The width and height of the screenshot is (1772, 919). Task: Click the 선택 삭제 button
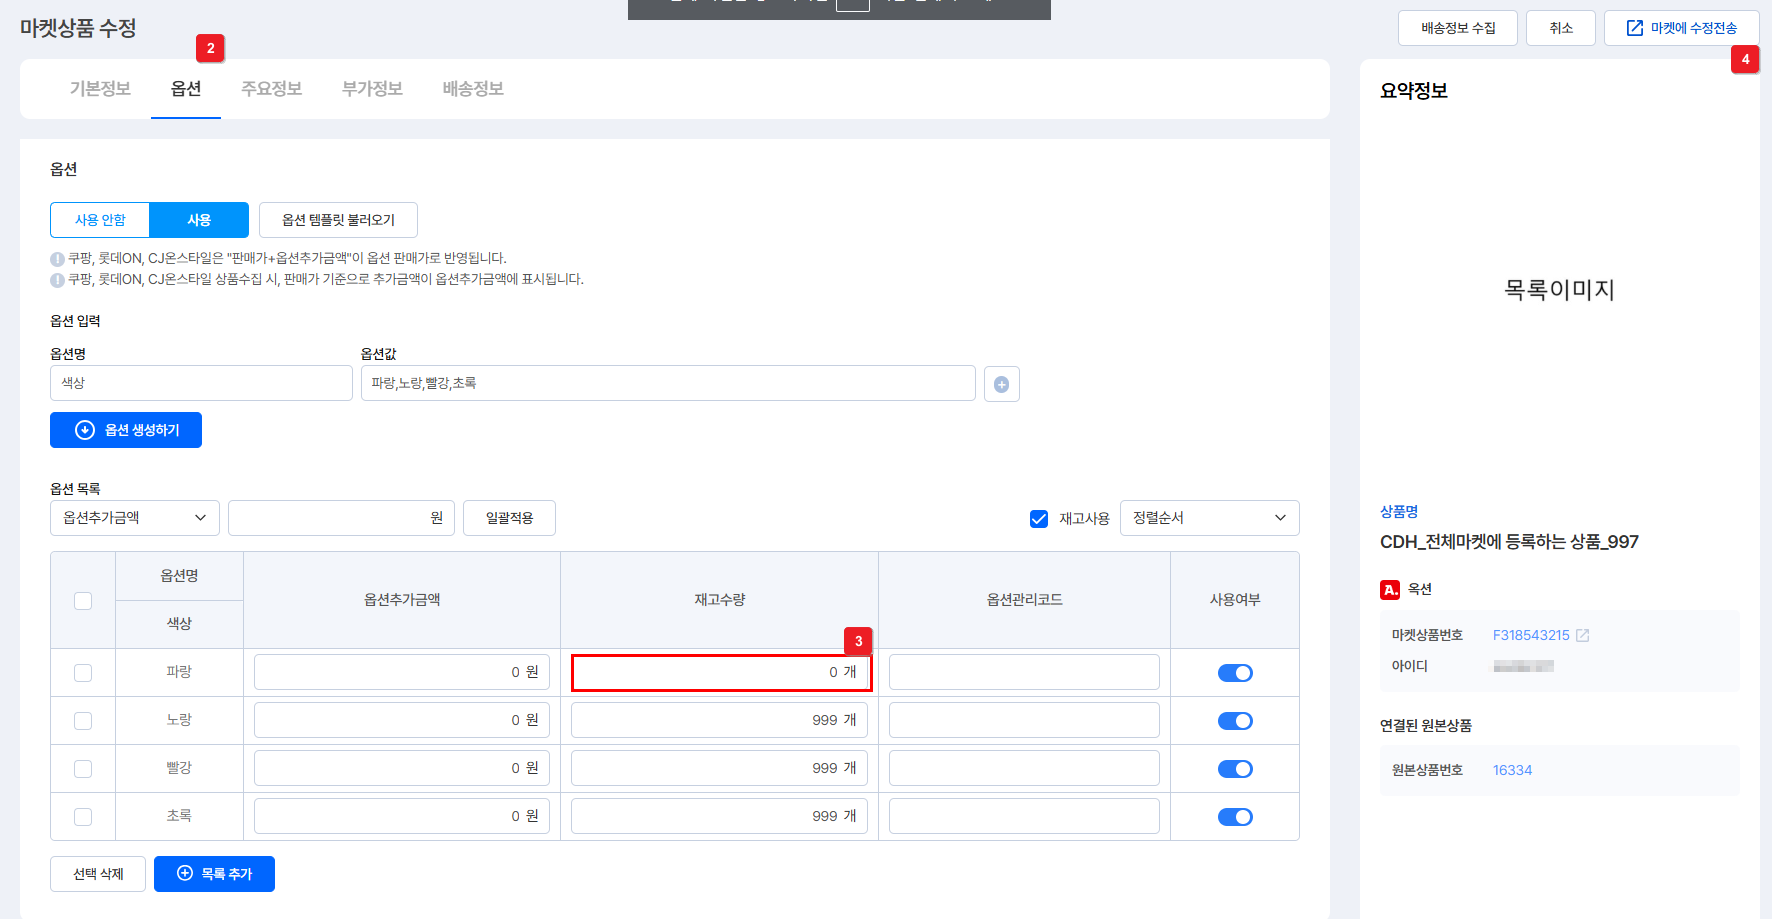(98, 874)
